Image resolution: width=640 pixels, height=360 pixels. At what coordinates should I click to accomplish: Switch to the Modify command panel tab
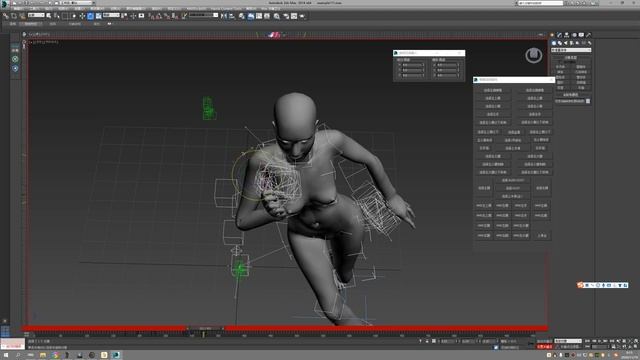pyautogui.click(x=559, y=35)
